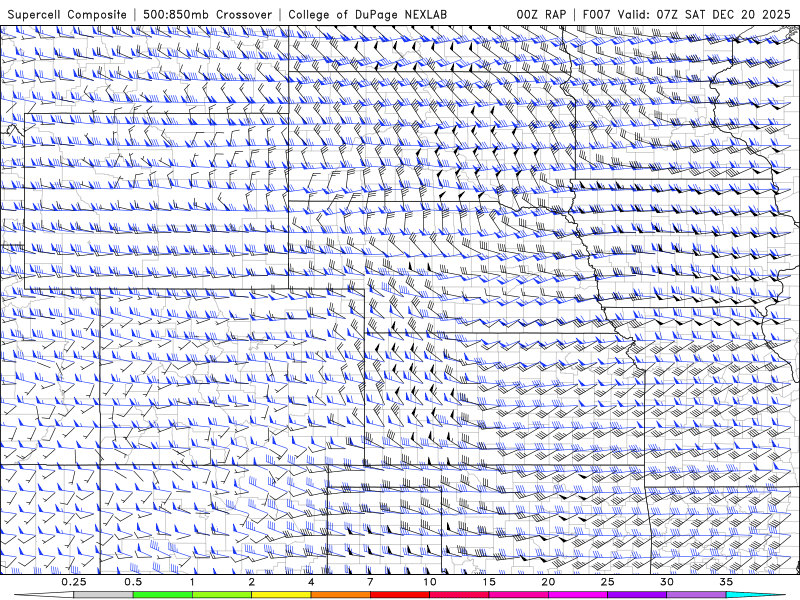Click the orange color bar segment after 4
Image resolution: width=800 pixels, height=600 pixels.
click(x=340, y=595)
